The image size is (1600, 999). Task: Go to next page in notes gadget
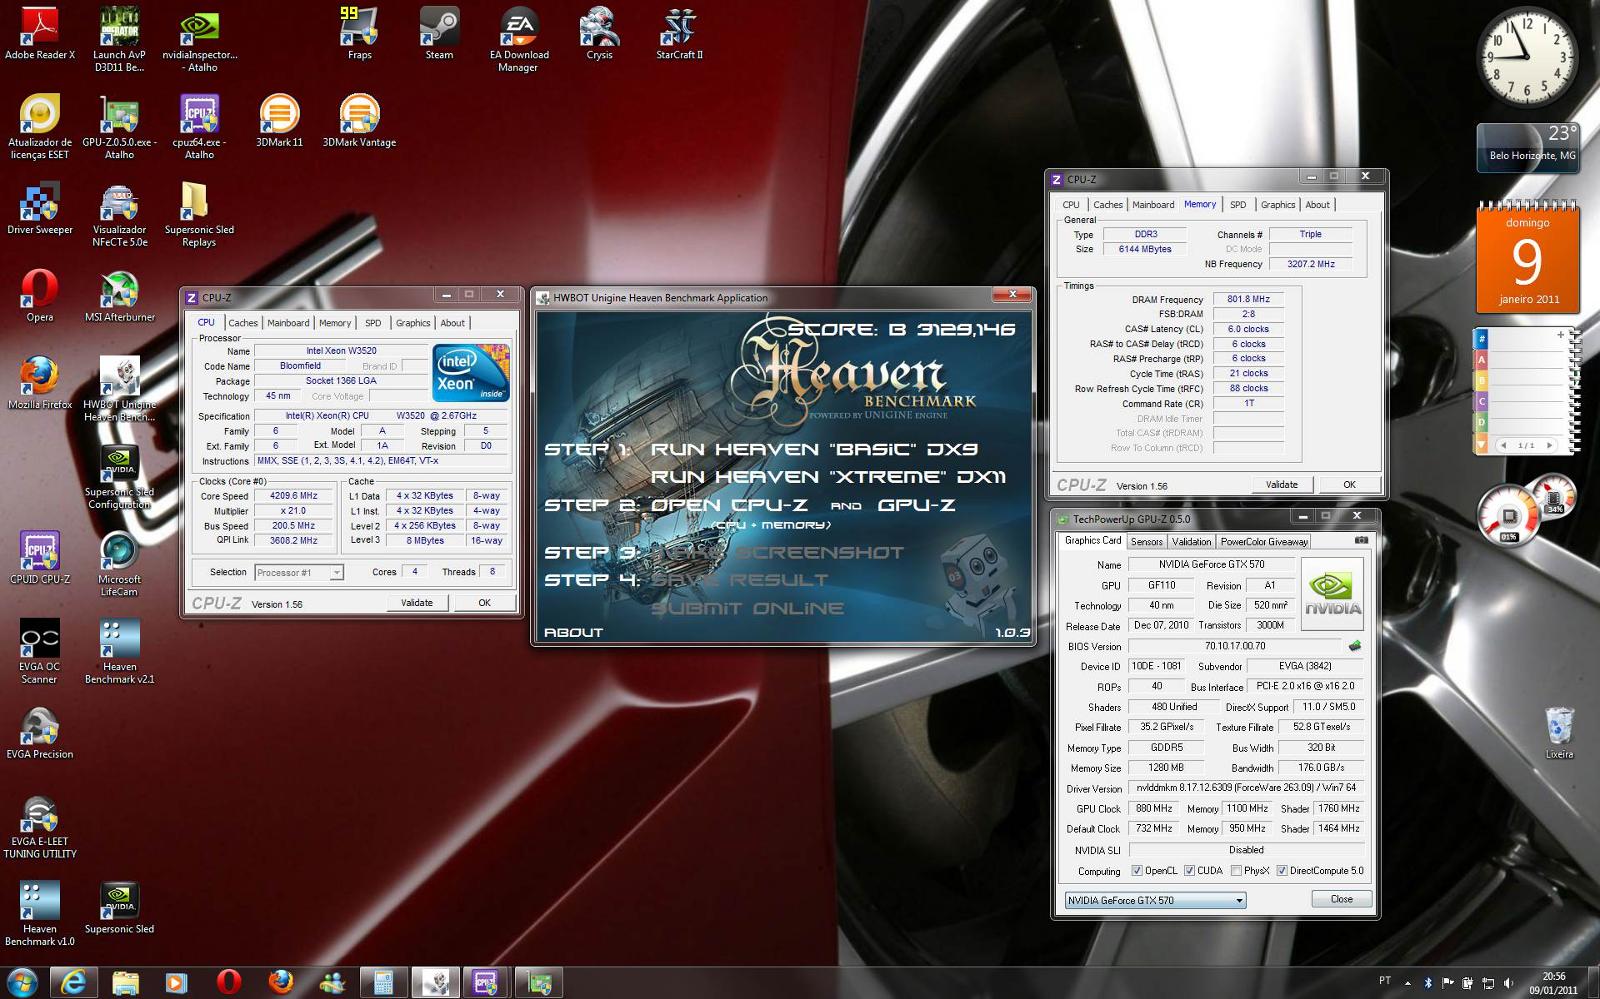coord(1549,445)
